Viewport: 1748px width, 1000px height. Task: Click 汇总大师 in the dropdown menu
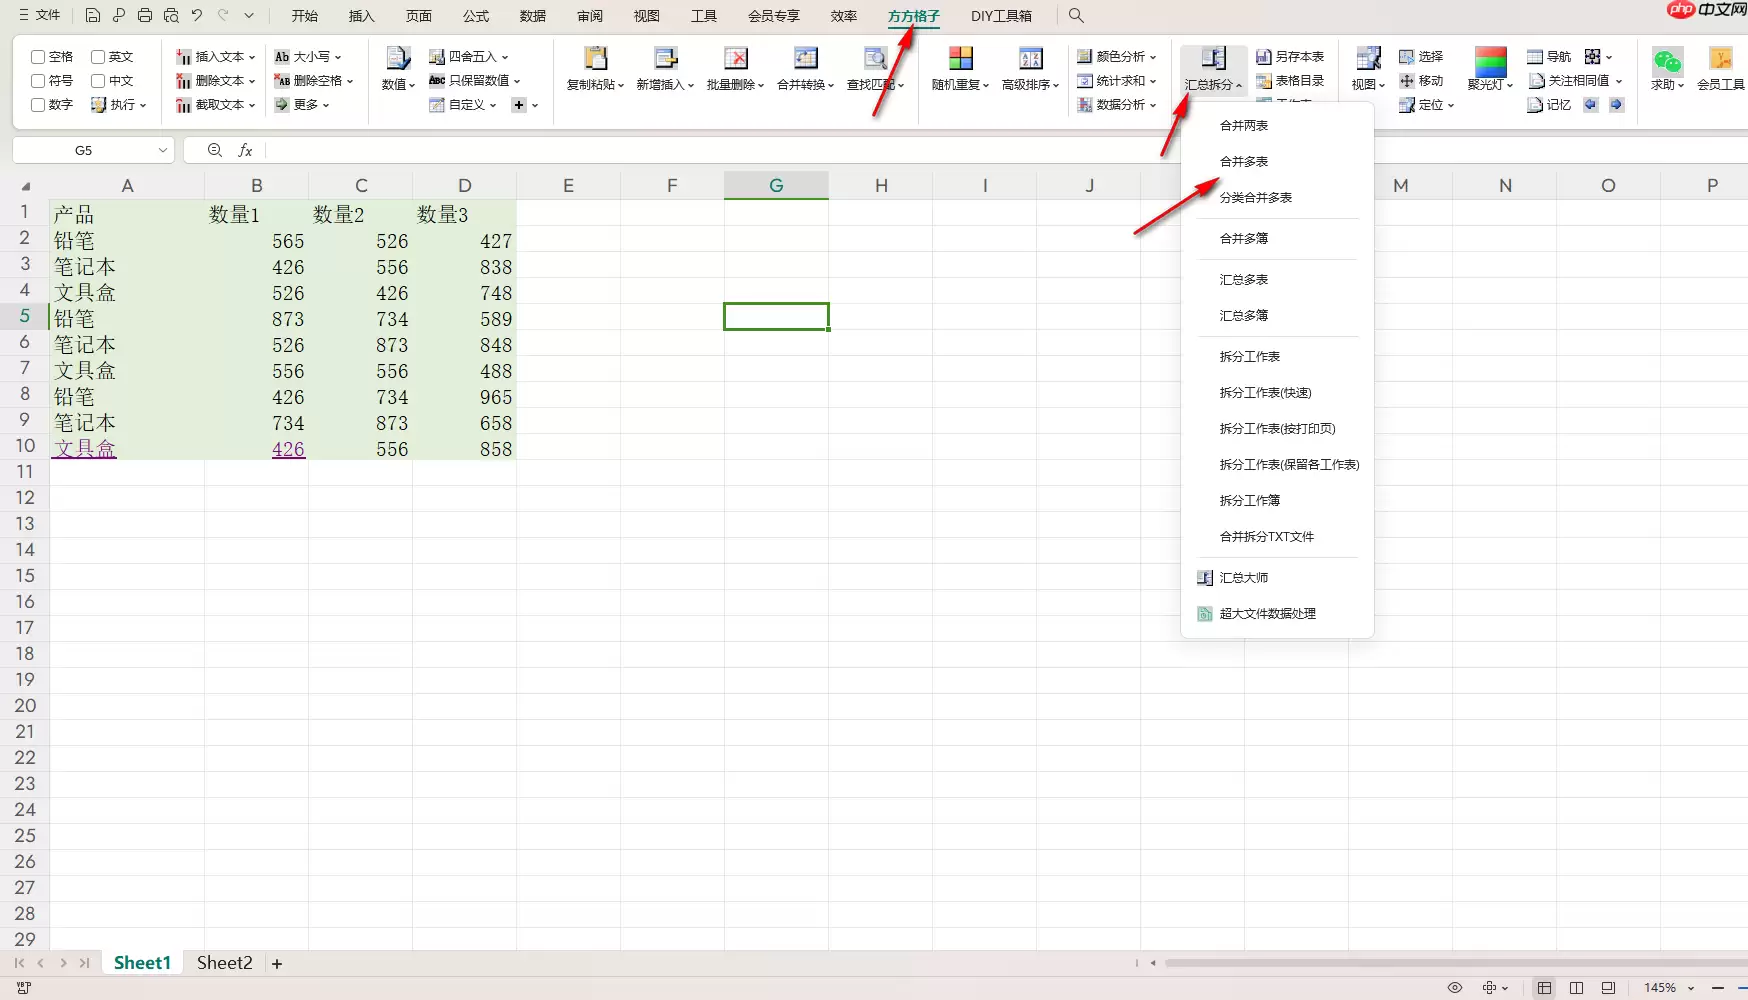pyautogui.click(x=1243, y=577)
